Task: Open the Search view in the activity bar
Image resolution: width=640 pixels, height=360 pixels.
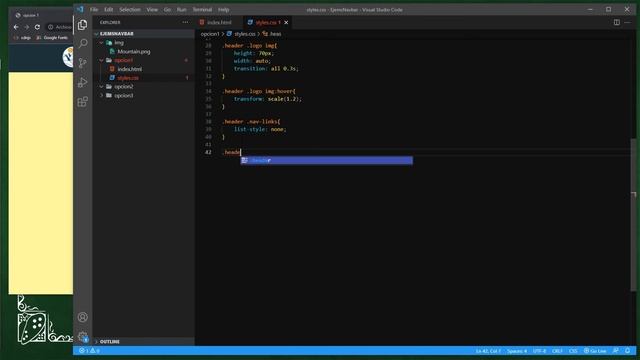Action: coord(82,43)
